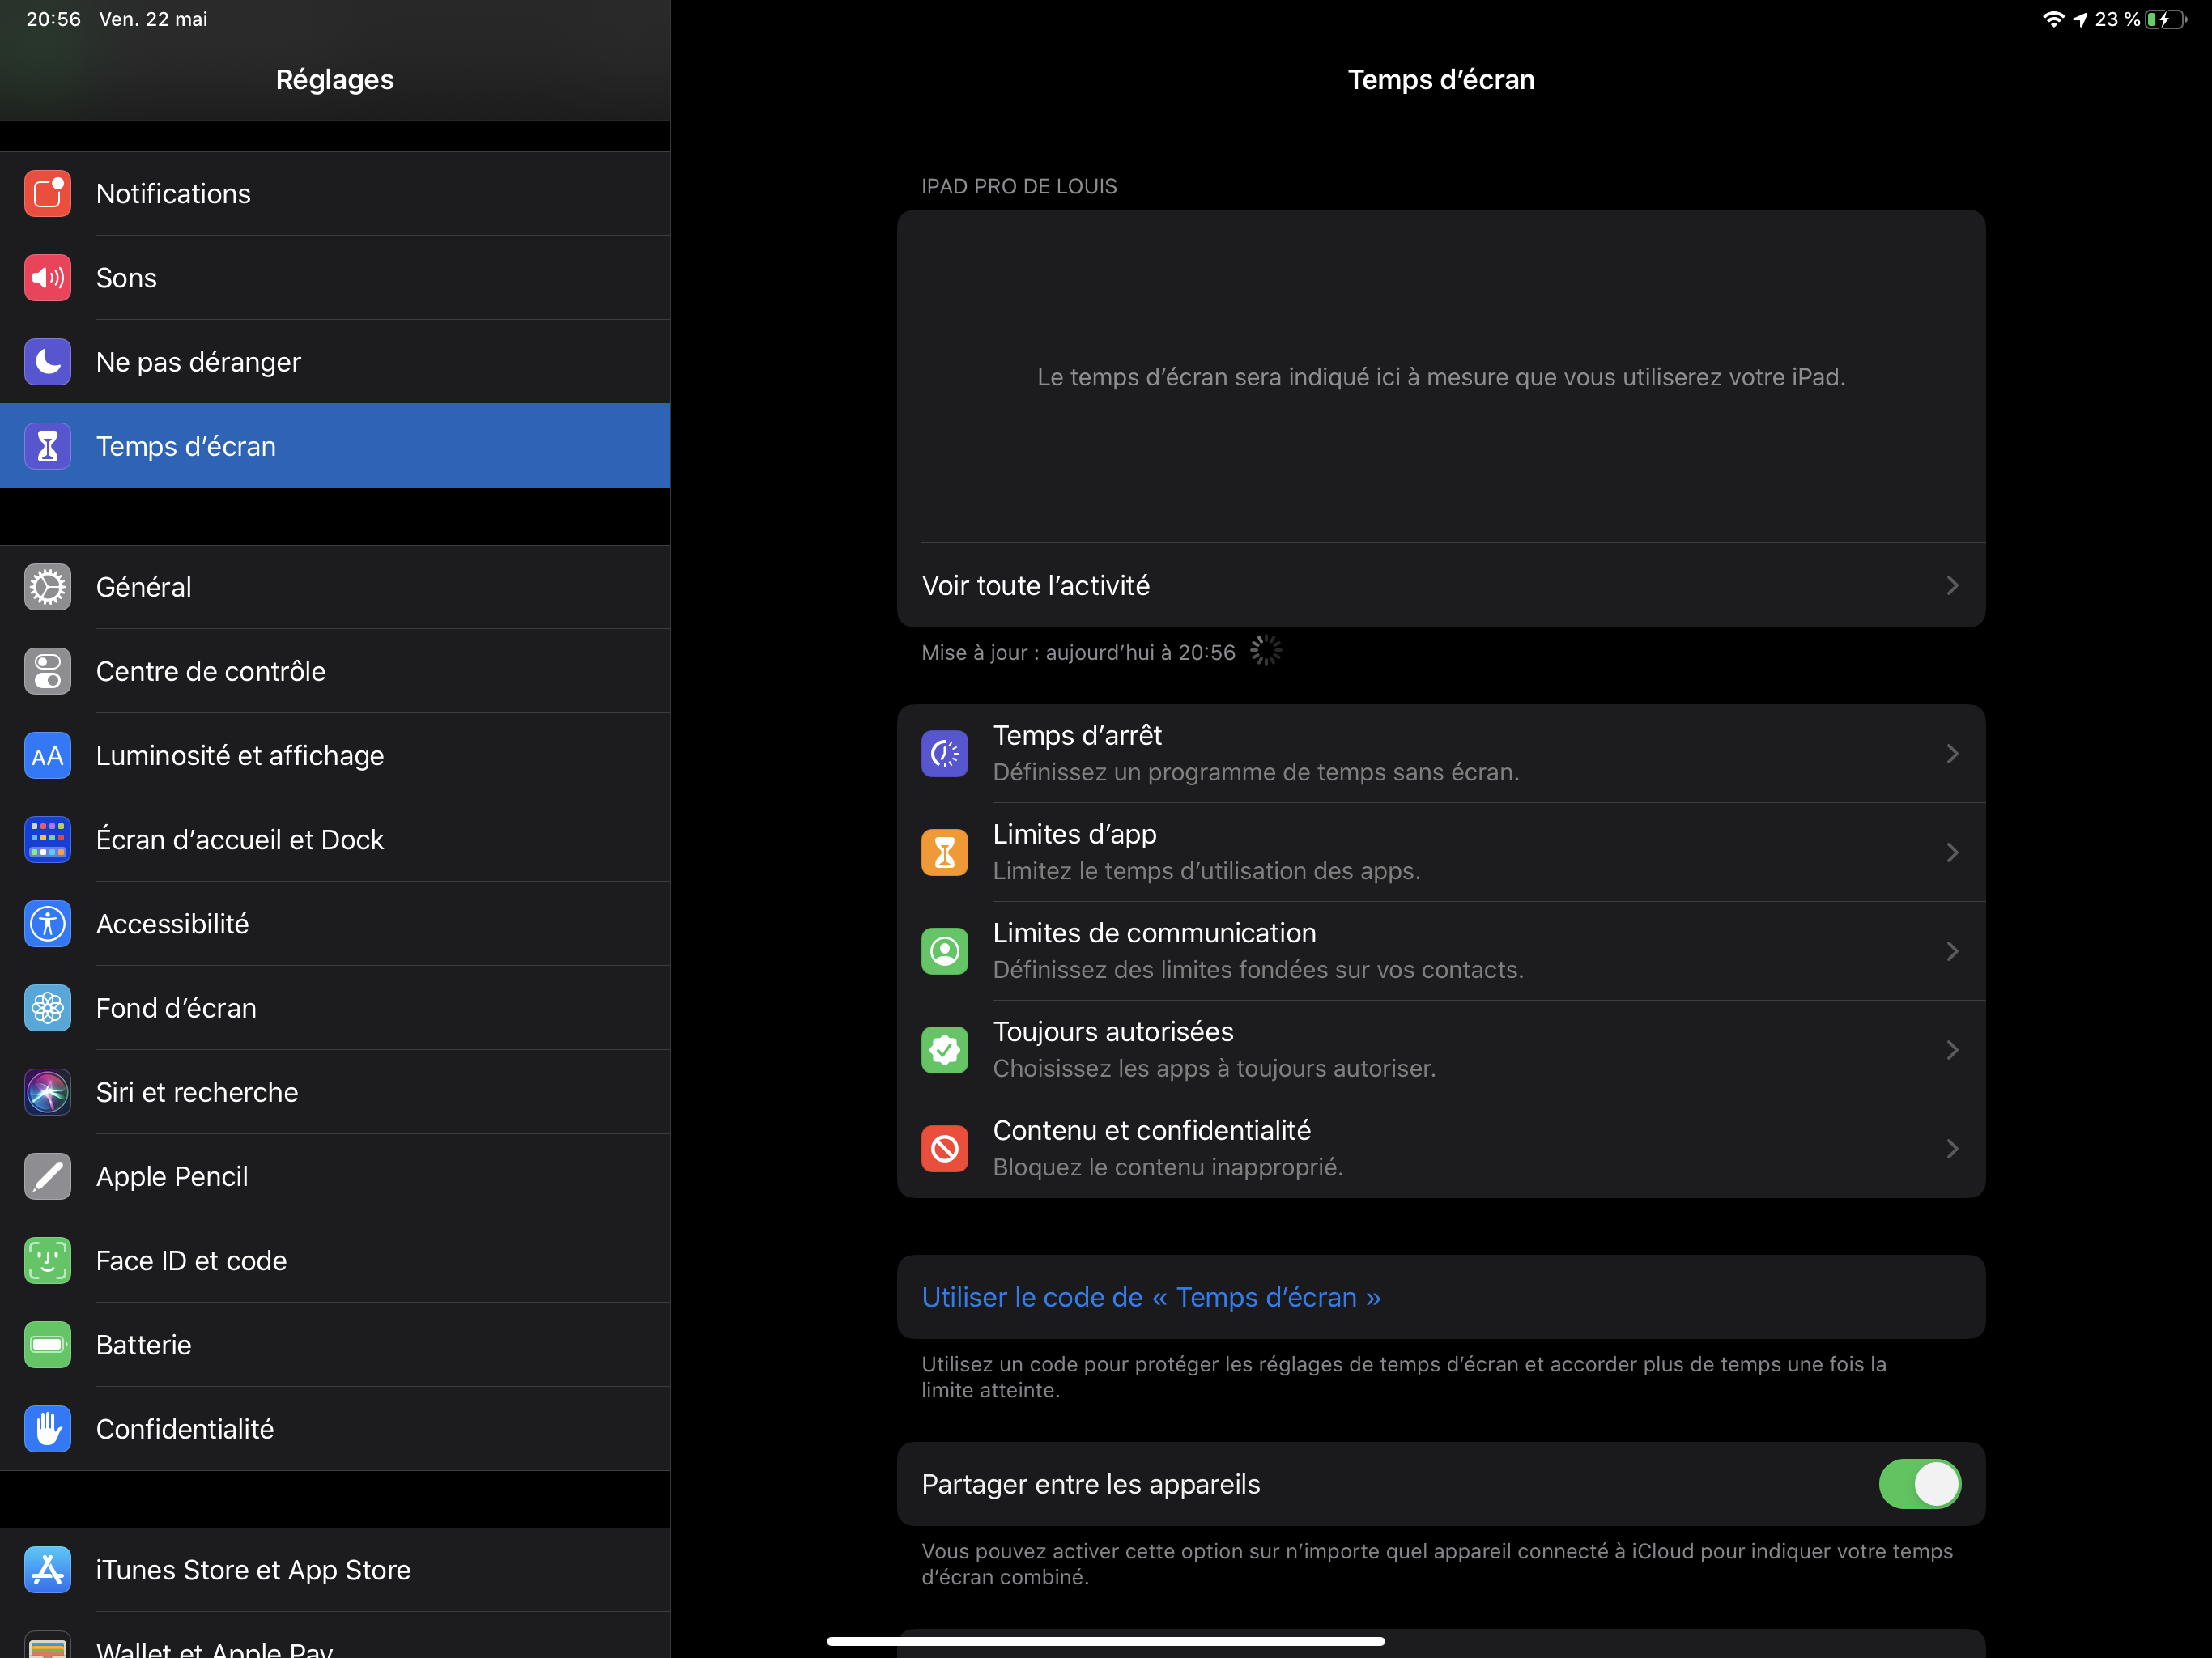
Task: Open iTunes Store et App Store
Action: point(253,1570)
